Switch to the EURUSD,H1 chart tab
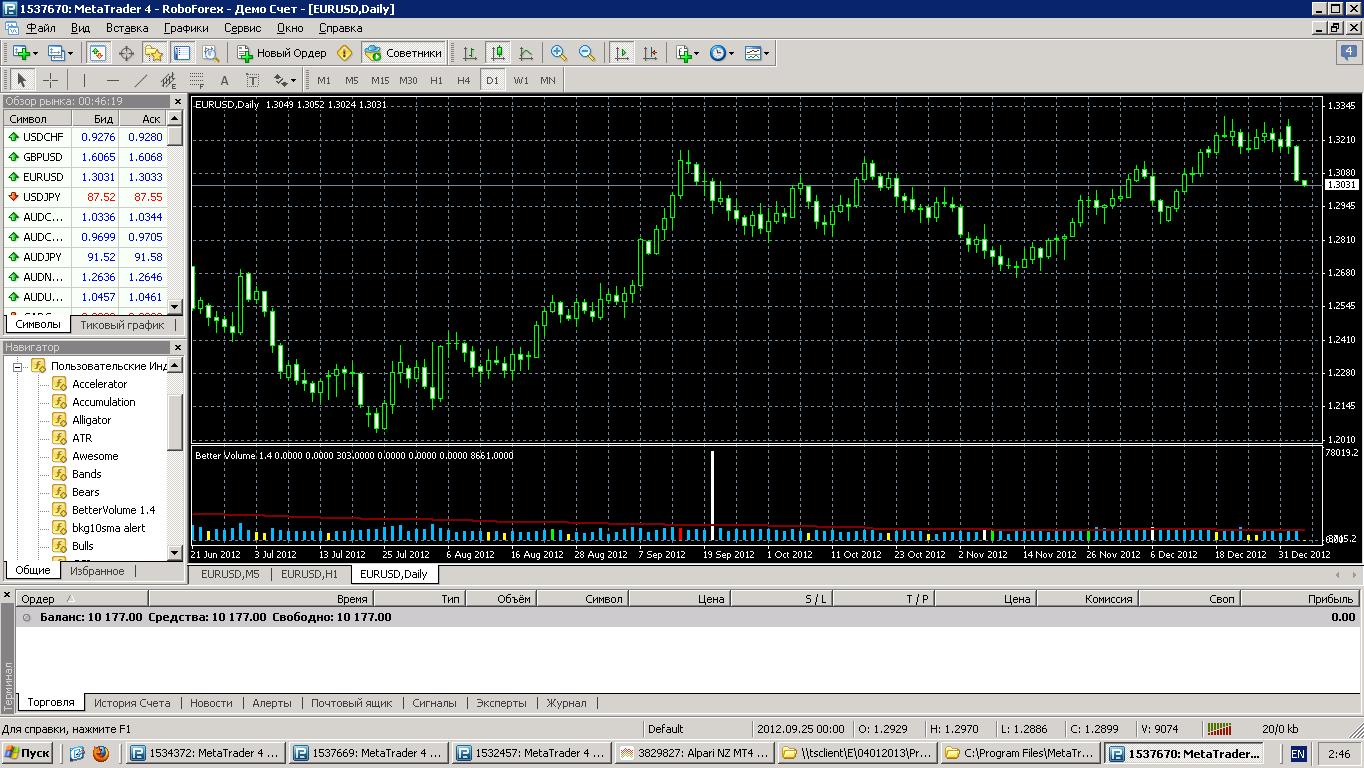The width and height of the screenshot is (1364, 768). tap(309, 574)
